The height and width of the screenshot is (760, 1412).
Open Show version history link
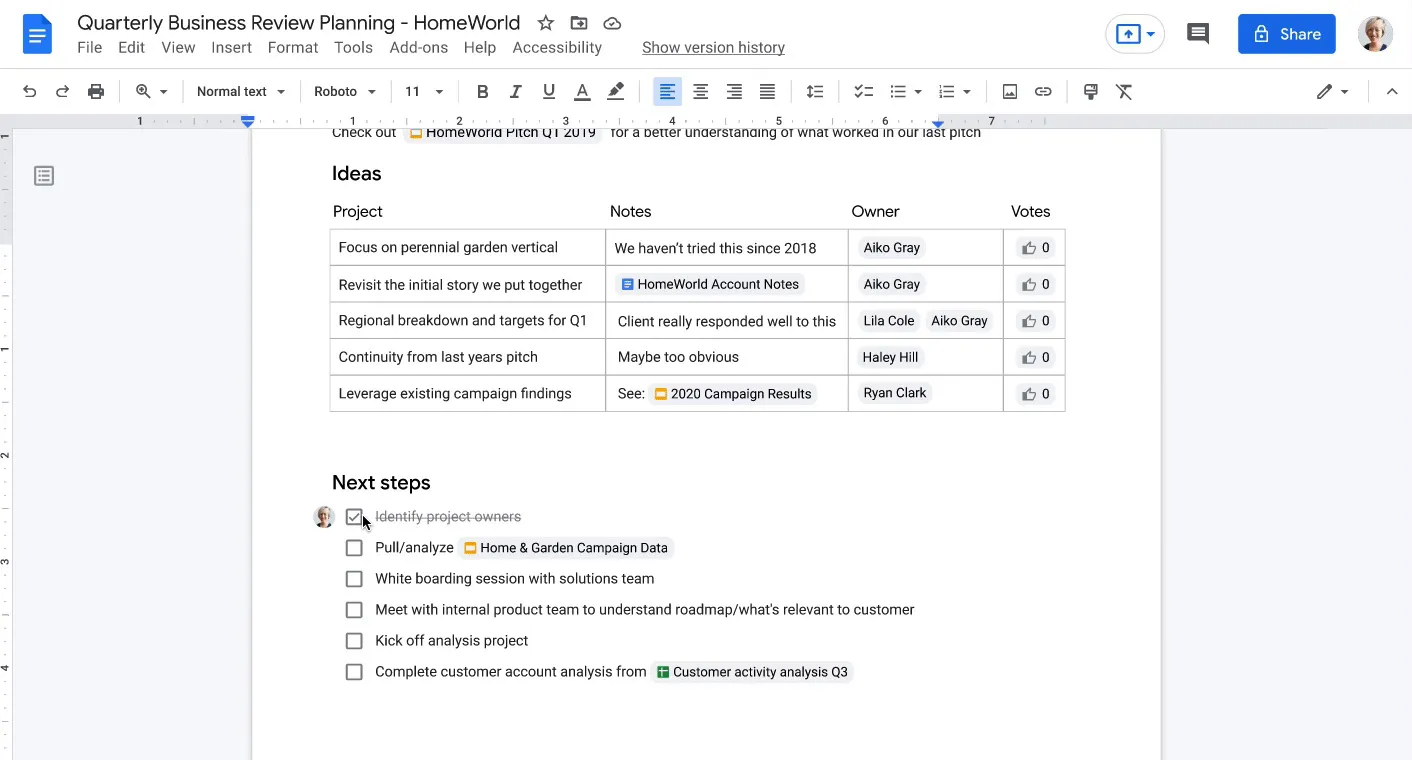tap(713, 47)
